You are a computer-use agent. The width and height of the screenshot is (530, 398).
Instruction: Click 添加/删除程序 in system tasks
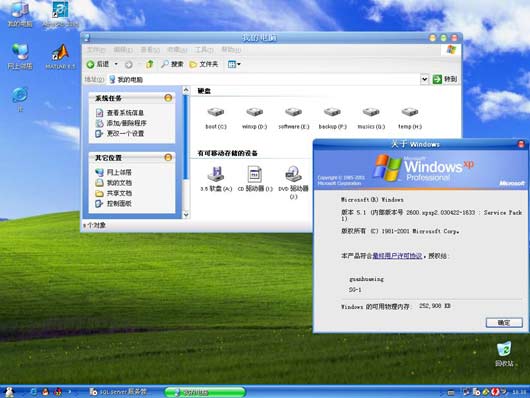pos(126,123)
